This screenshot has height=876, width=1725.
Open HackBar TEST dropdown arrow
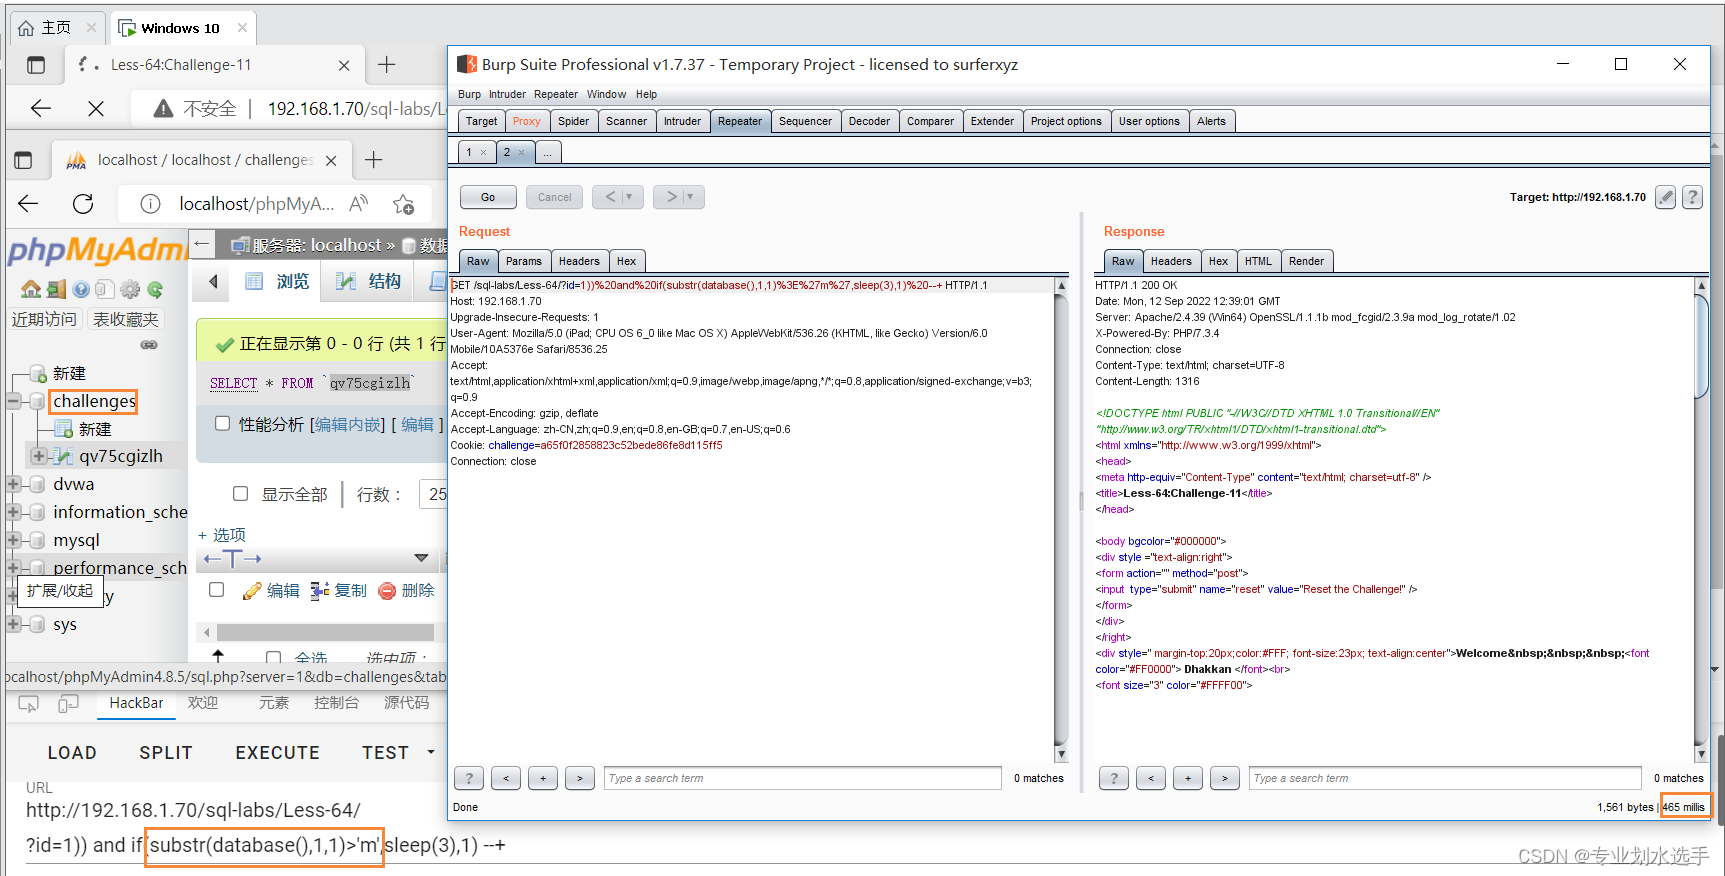pos(431,752)
